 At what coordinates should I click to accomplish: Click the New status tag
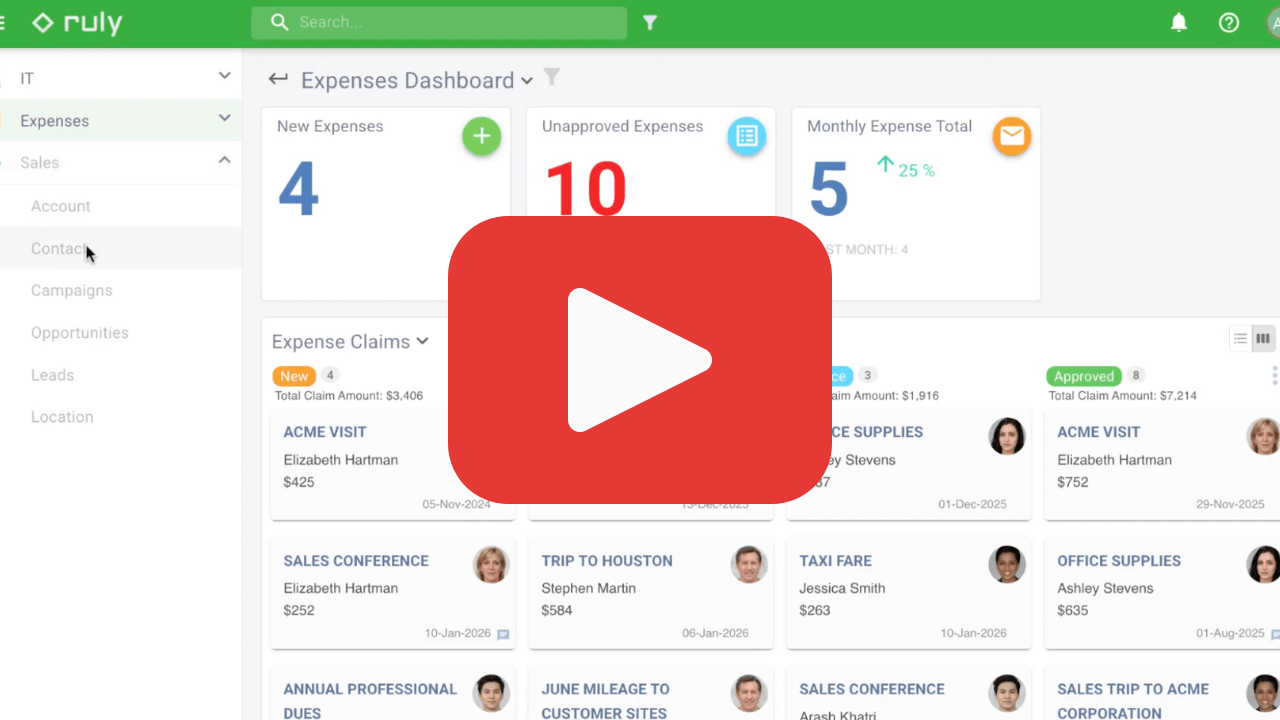point(294,376)
